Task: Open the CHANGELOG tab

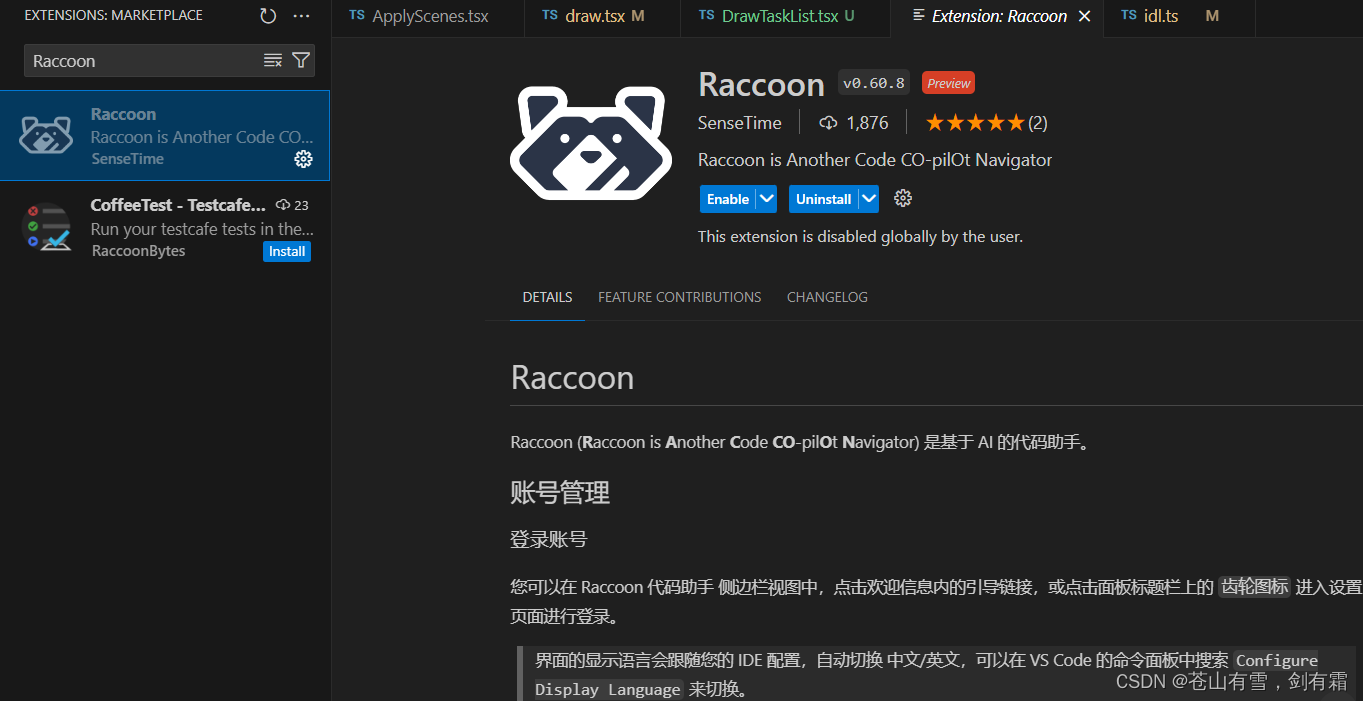Action: point(827,297)
